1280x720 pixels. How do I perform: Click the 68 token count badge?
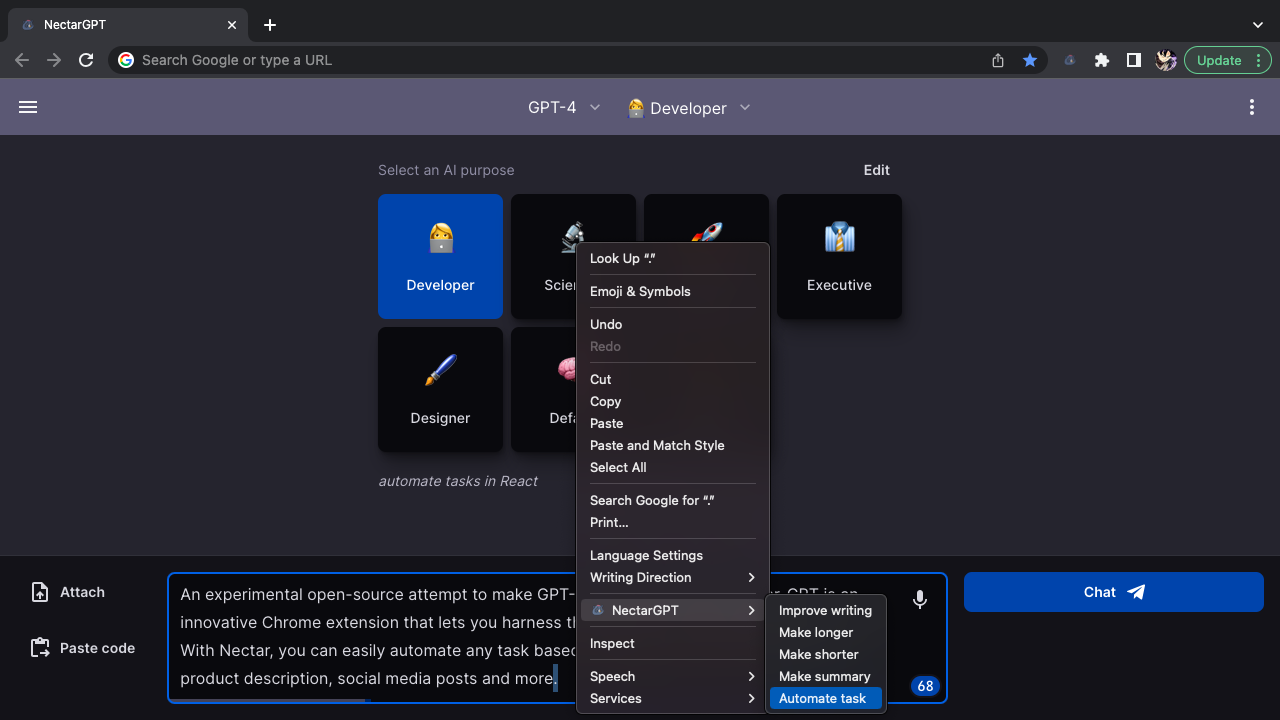point(925,686)
